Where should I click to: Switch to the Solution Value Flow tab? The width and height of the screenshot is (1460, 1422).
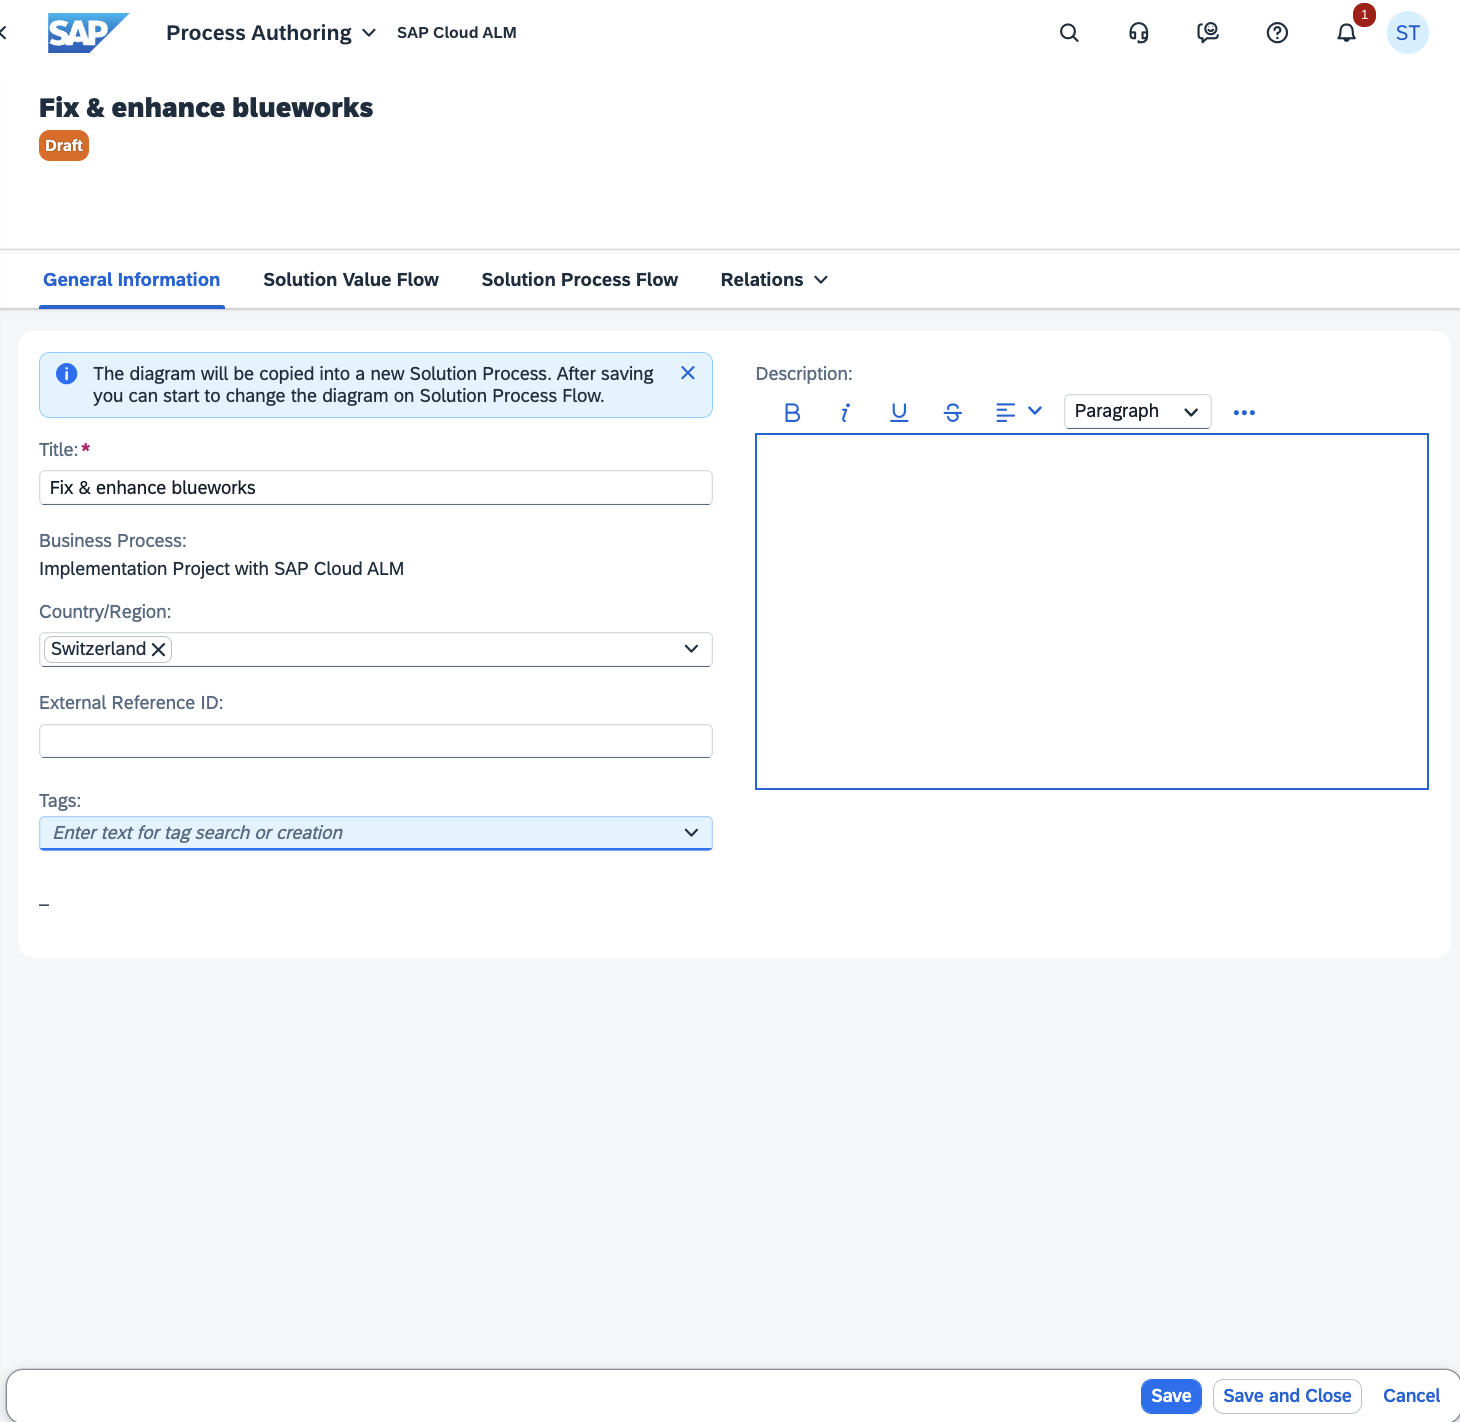coord(351,280)
